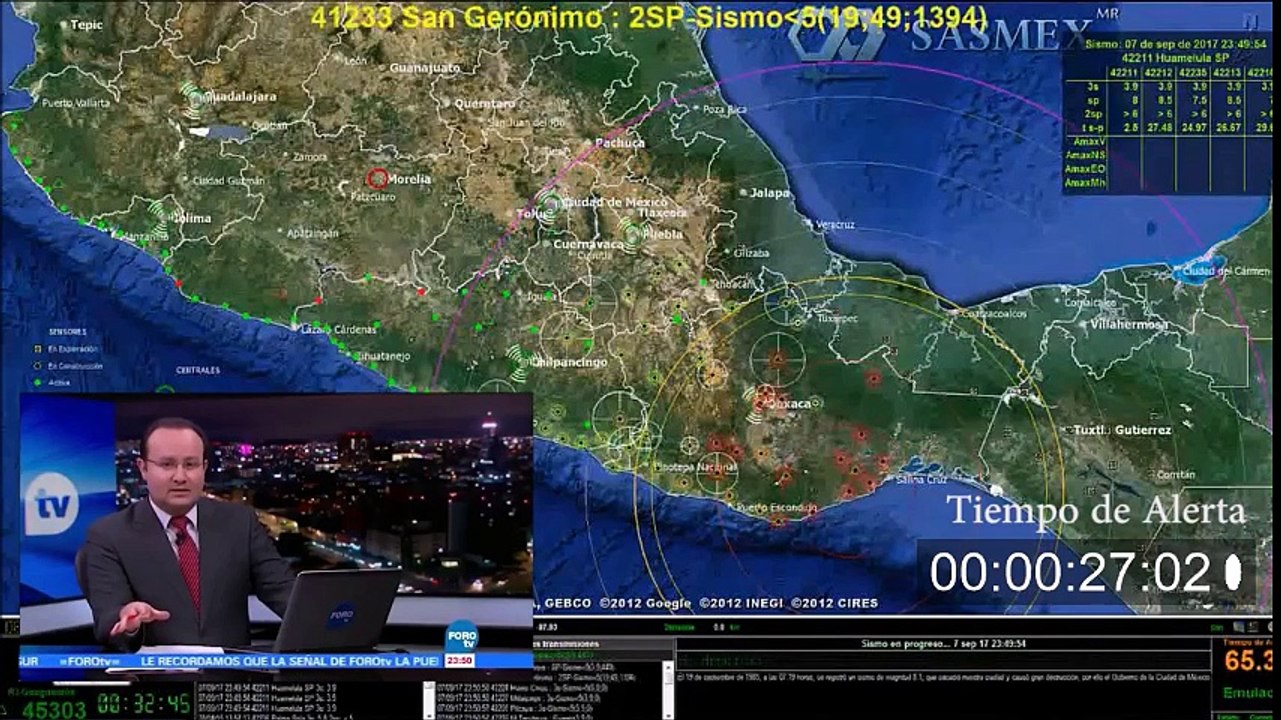This screenshot has width=1281, height=720.
Task: Click station column header 42211
Action: (1125, 72)
